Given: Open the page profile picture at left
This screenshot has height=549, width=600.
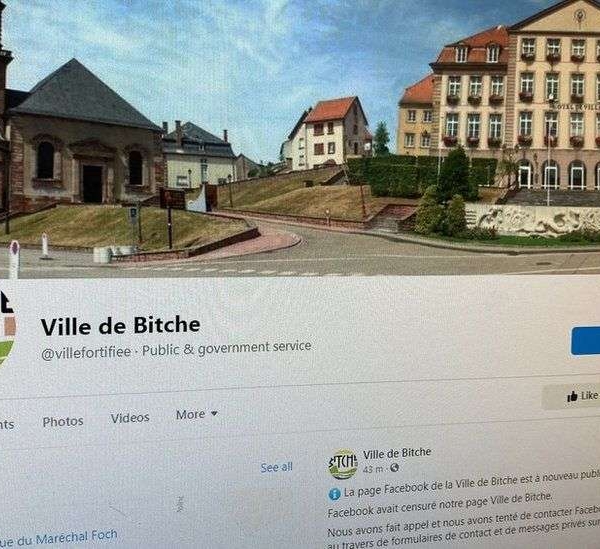Looking at the screenshot, I should tap(7, 329).
